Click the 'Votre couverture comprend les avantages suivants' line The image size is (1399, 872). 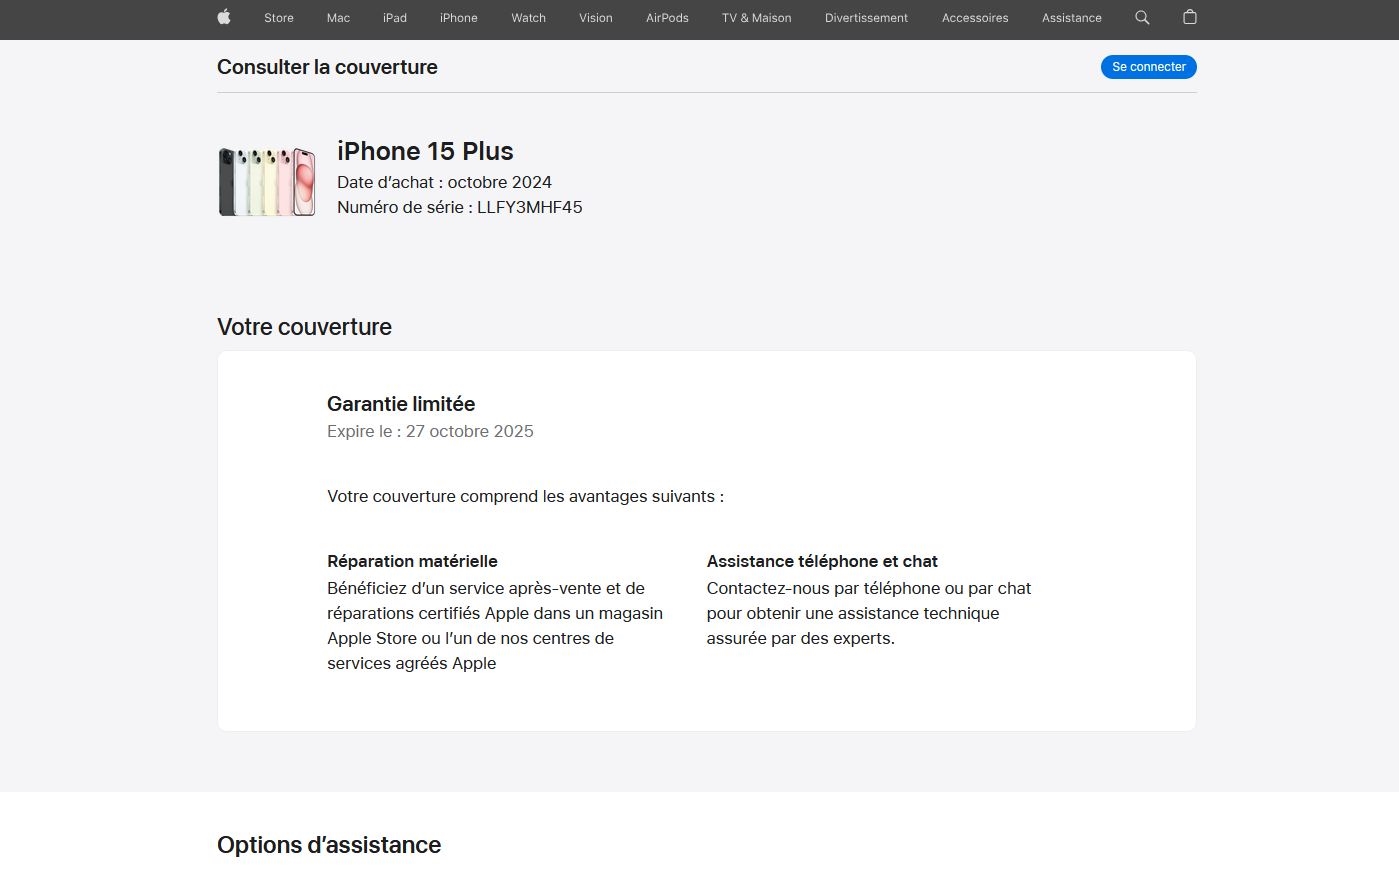[x=525, y=496]
